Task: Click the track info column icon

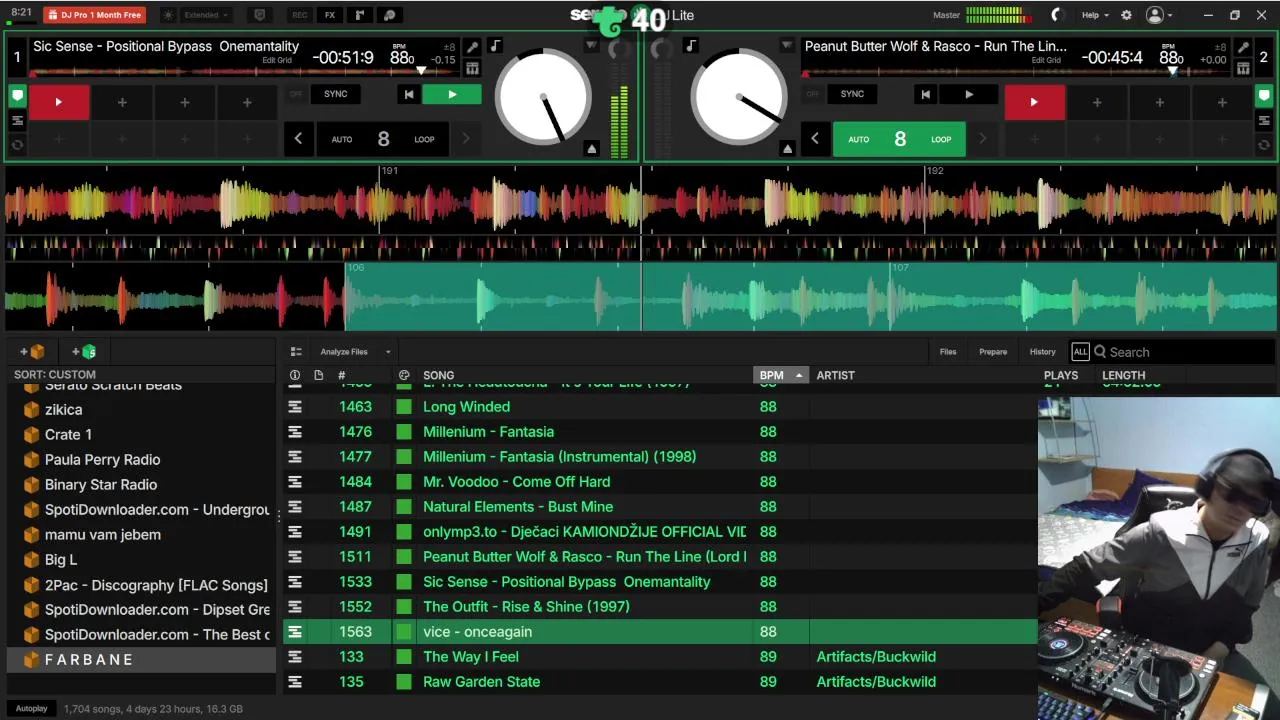Action: pyautogui.click(x=294, y=376)
